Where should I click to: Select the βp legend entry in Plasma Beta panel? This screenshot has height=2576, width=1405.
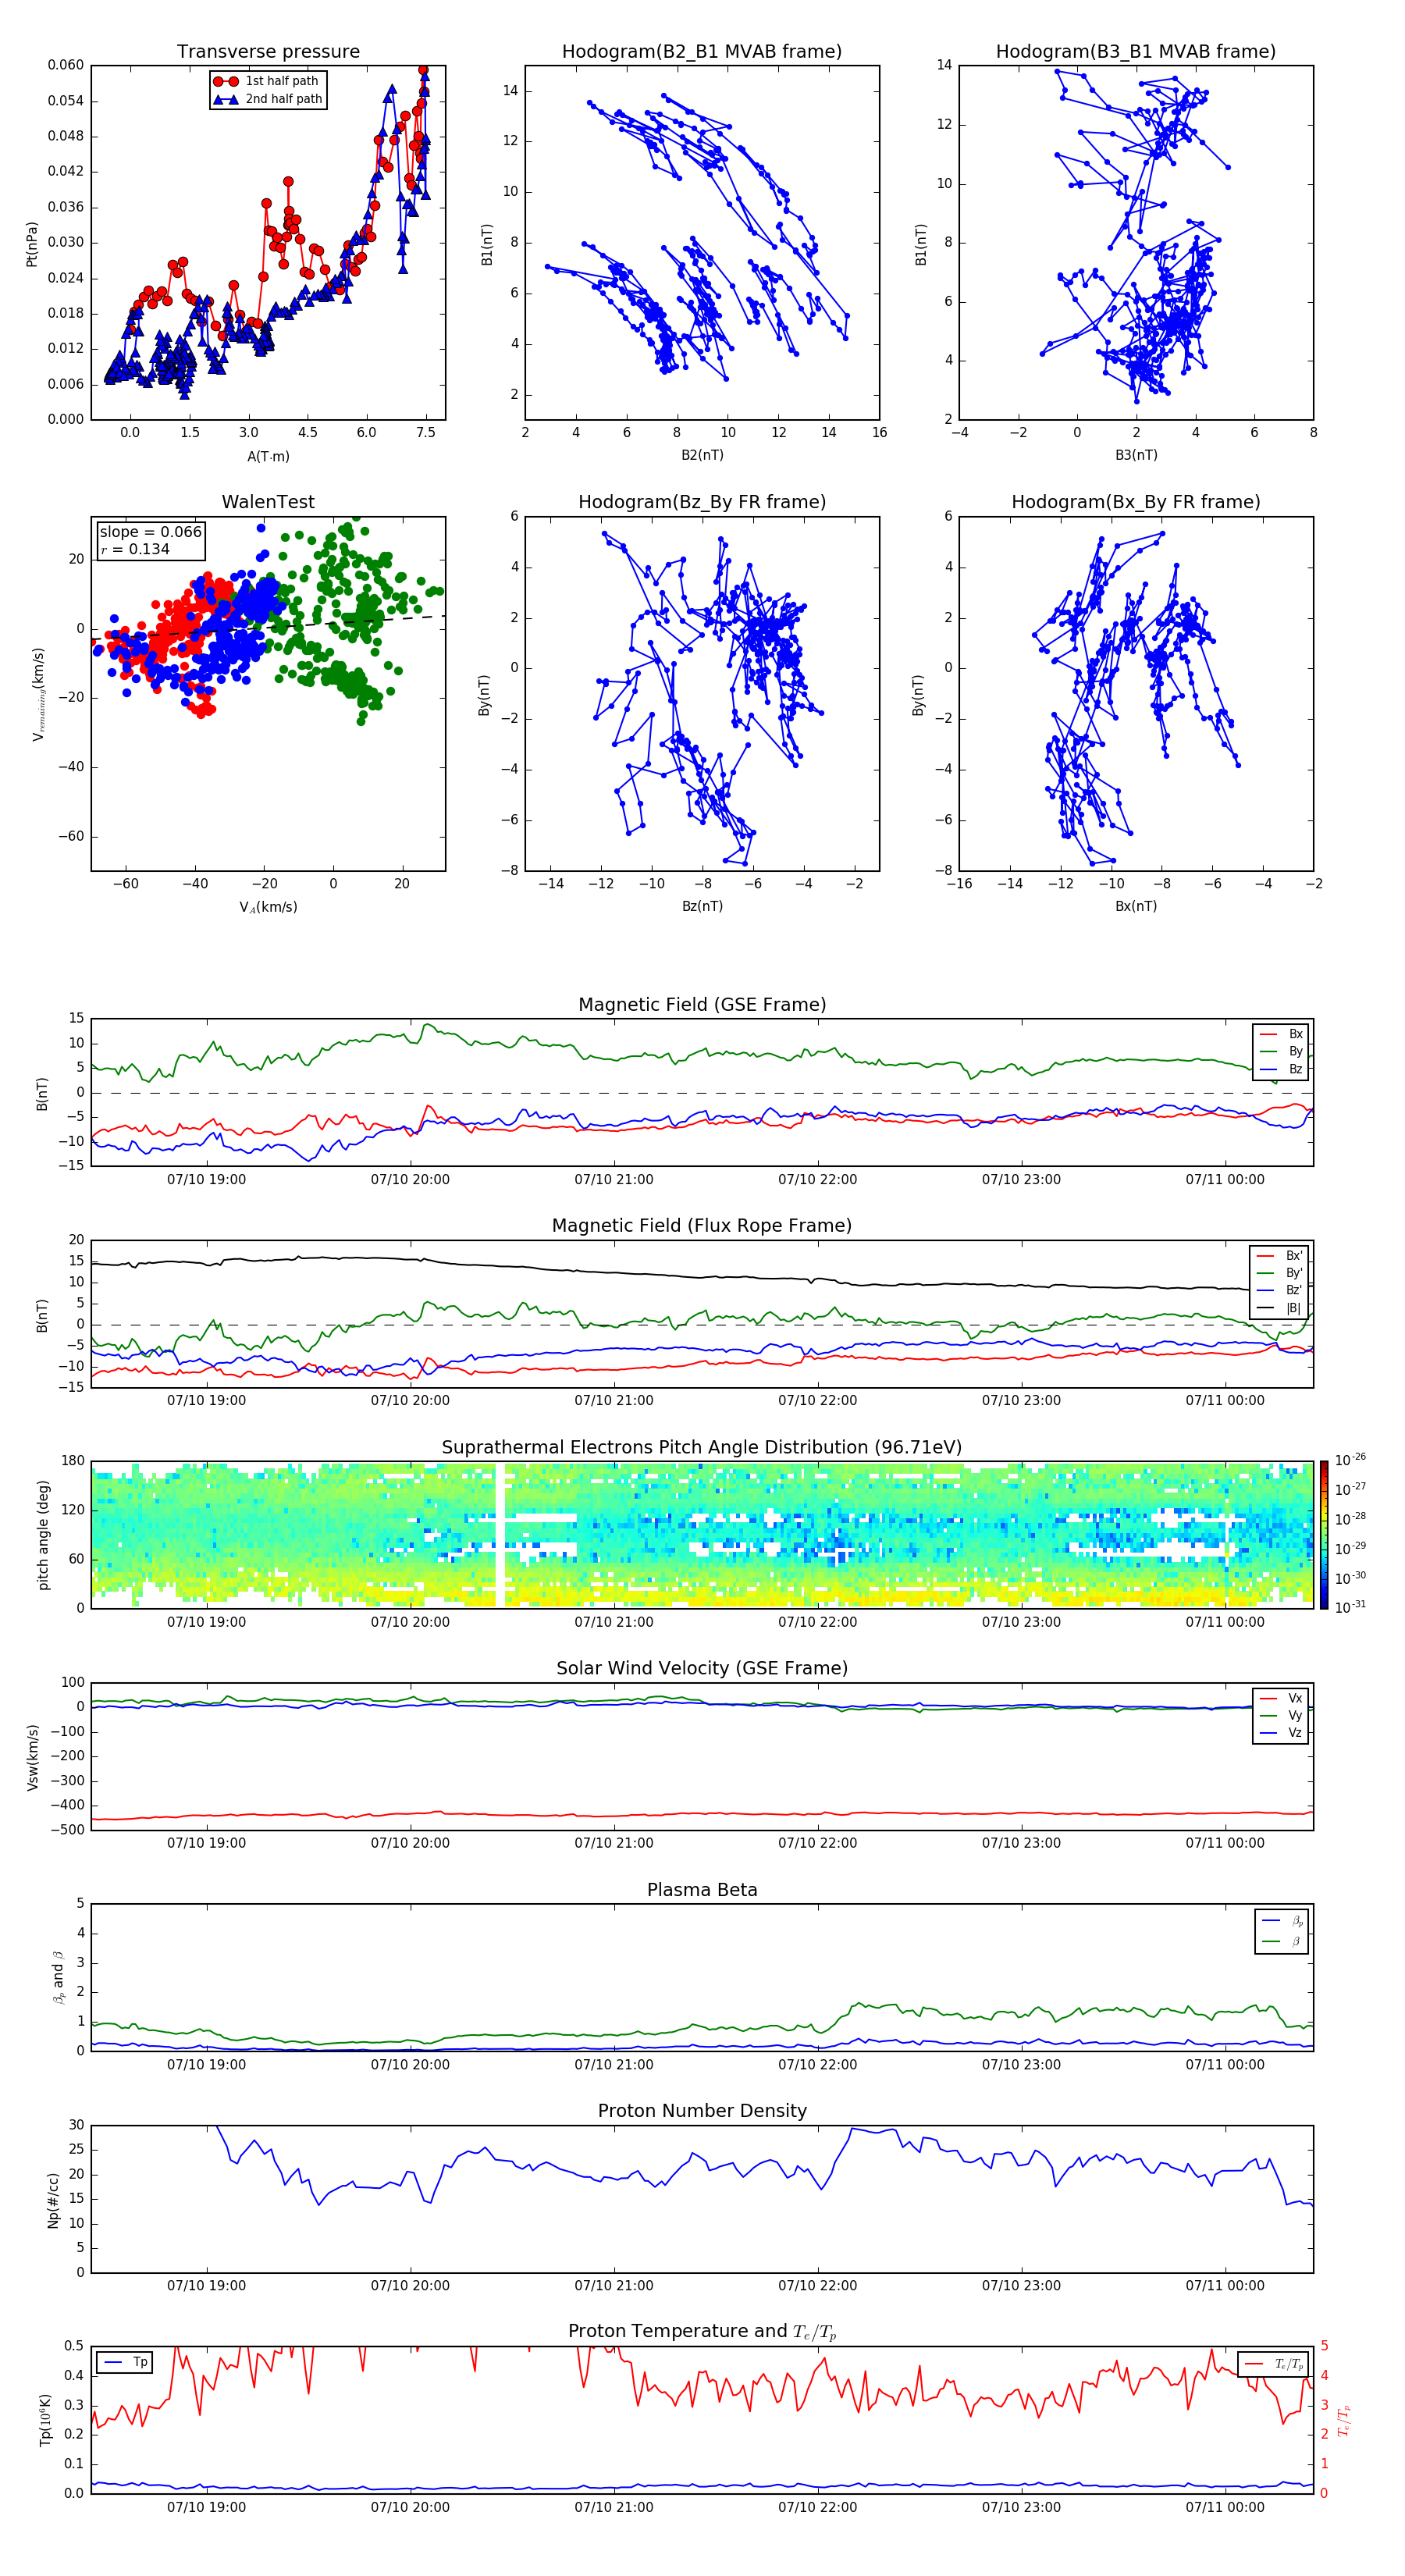pos(1282,1921)
